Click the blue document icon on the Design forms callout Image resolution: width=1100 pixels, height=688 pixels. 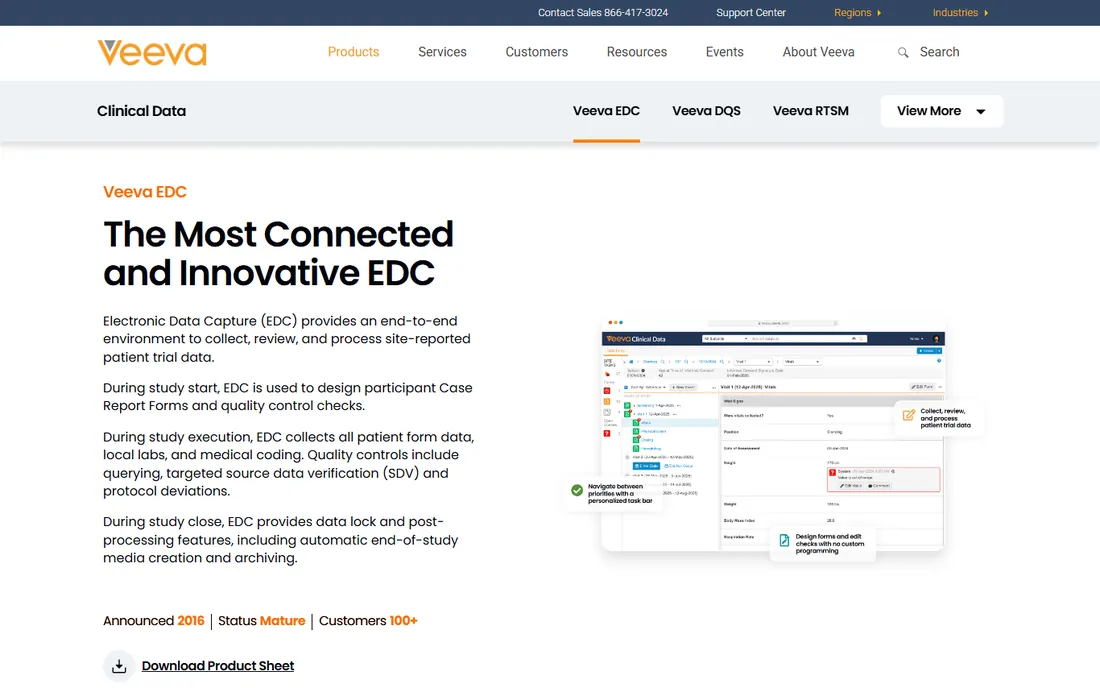[784, 540]
